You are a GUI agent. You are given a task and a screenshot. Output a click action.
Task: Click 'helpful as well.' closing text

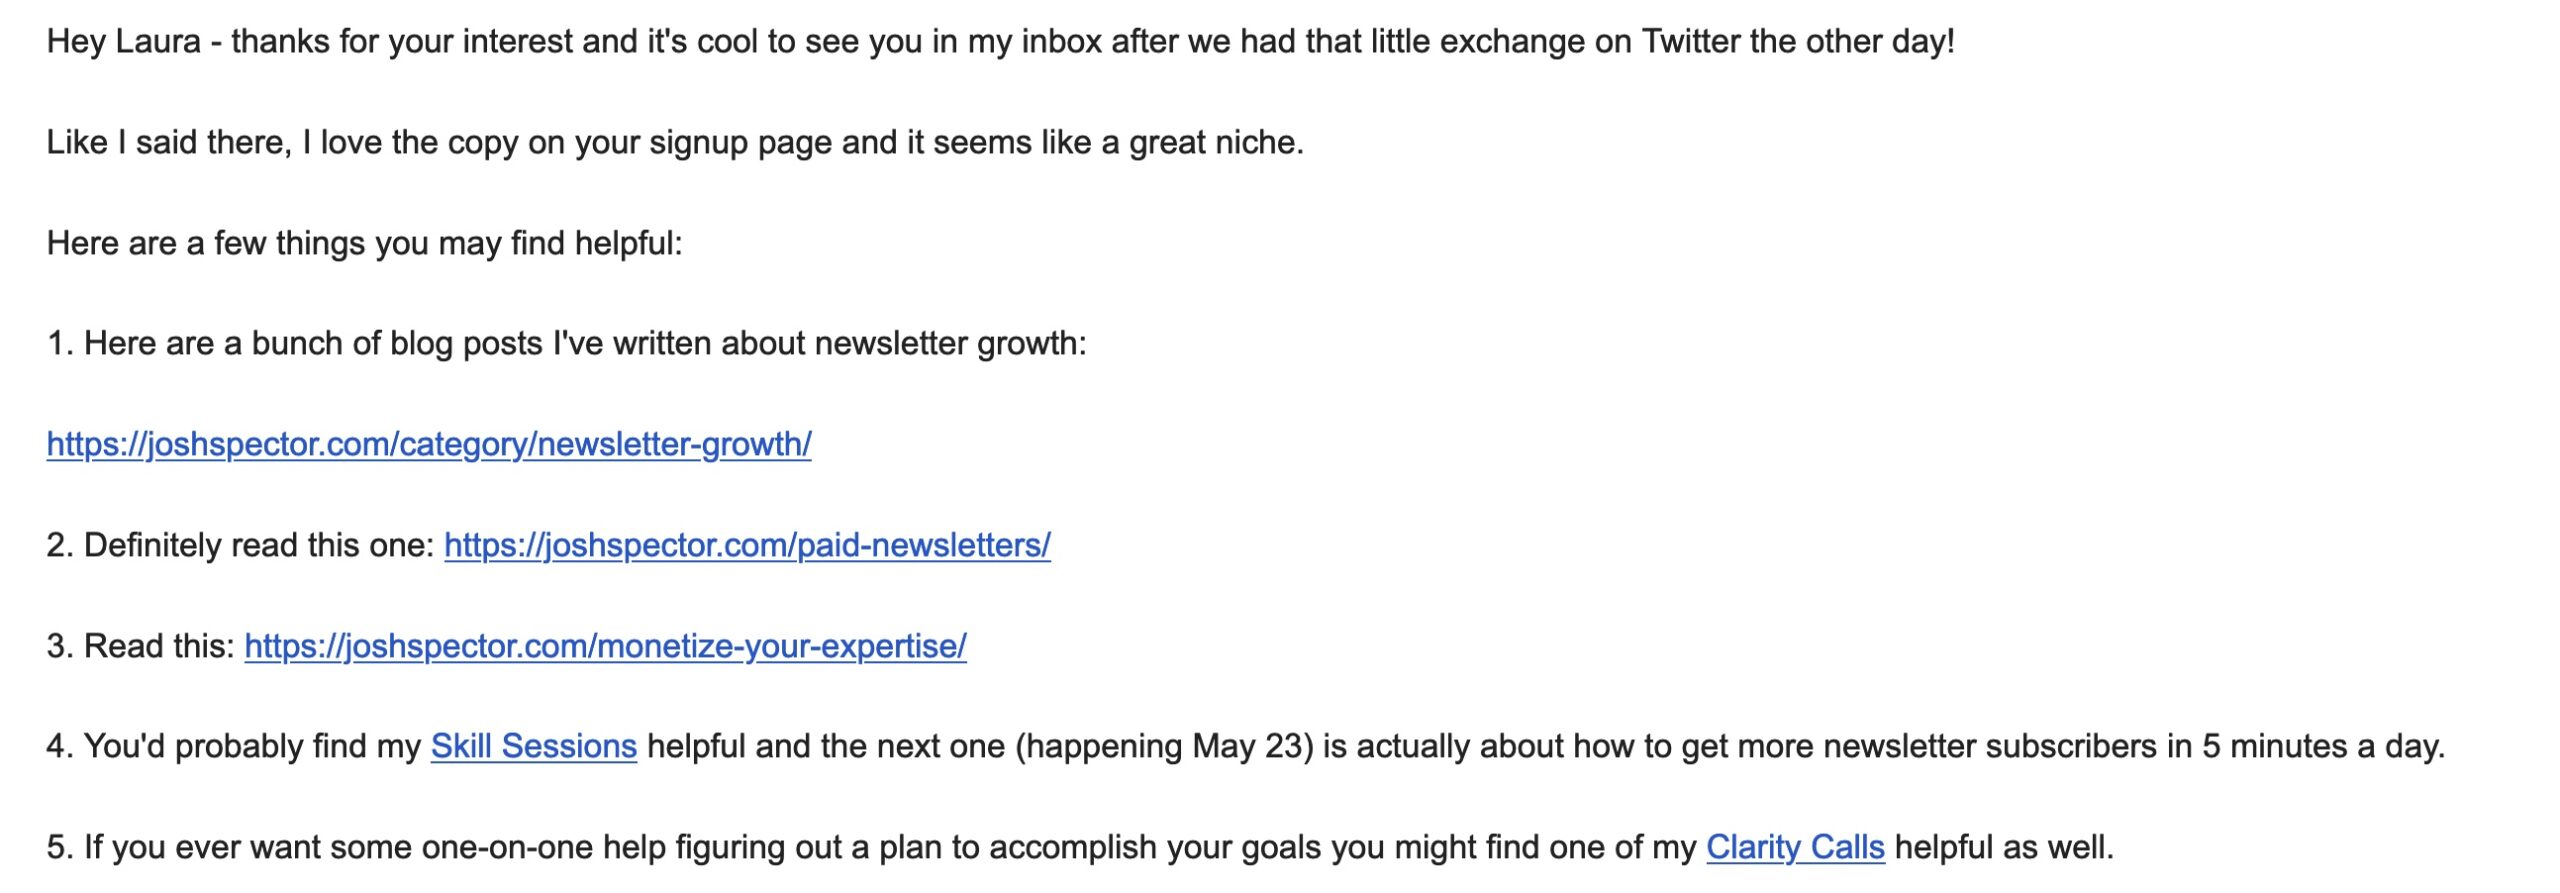(2003, 847)
